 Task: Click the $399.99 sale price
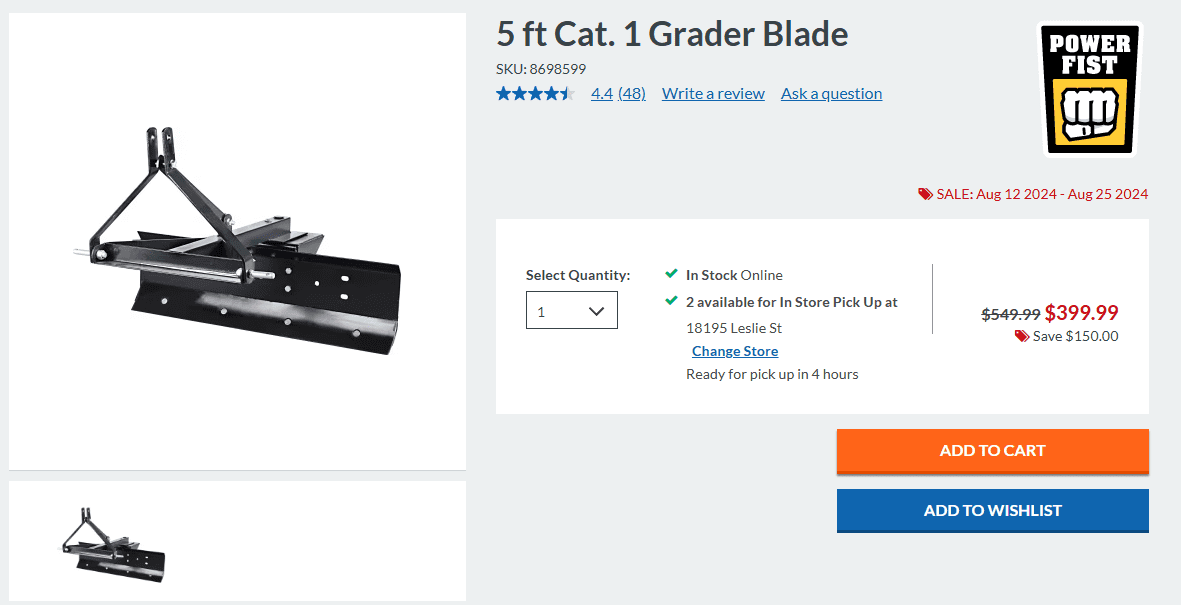tap(1081, 313)
